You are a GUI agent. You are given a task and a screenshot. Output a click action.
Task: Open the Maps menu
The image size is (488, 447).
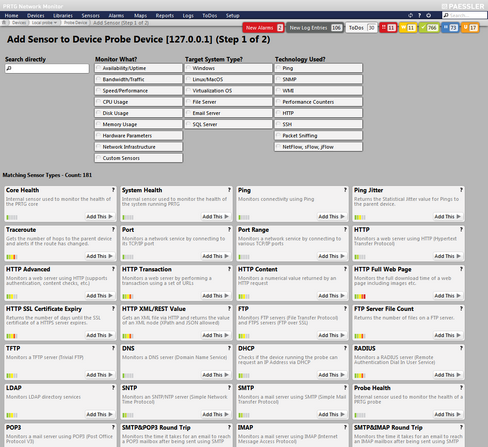[x=140, y=15]
